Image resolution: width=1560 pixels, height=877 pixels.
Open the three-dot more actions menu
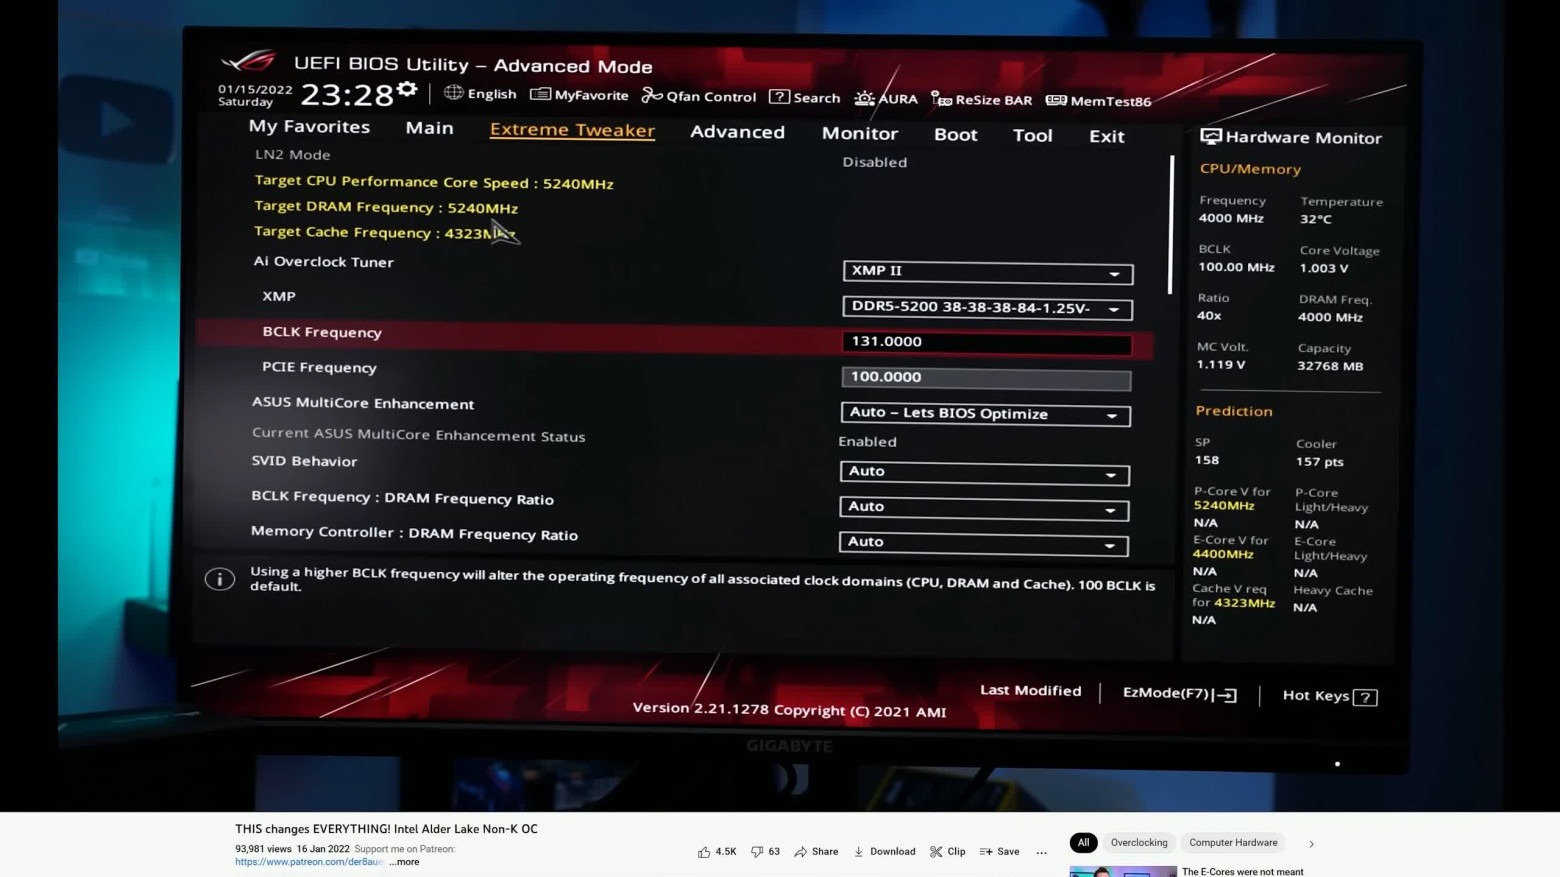(1041, 853)
